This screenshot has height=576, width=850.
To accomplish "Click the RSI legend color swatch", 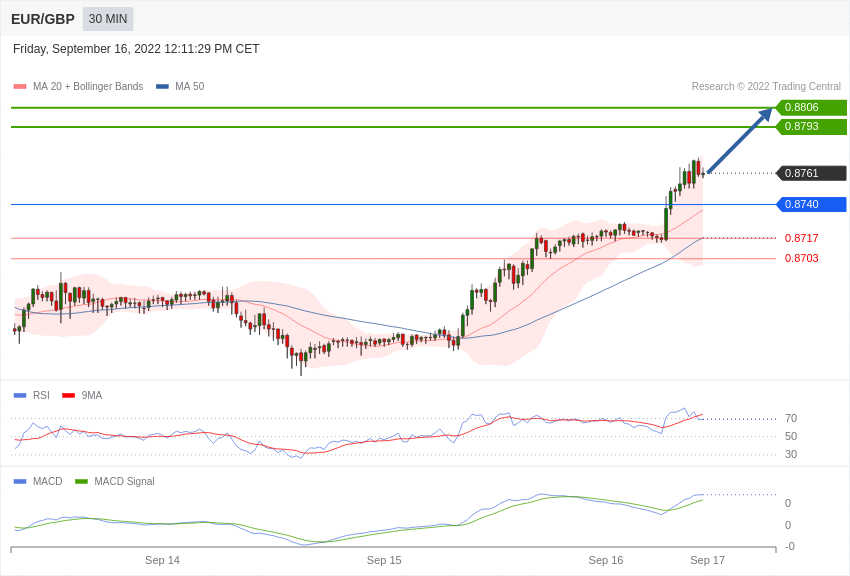I will 20,396.
